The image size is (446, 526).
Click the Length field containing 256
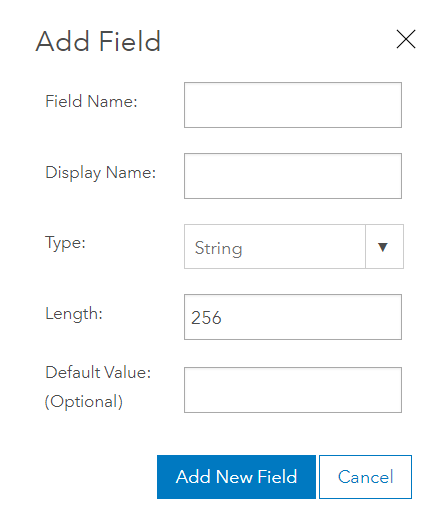click(x=293, y=317)
